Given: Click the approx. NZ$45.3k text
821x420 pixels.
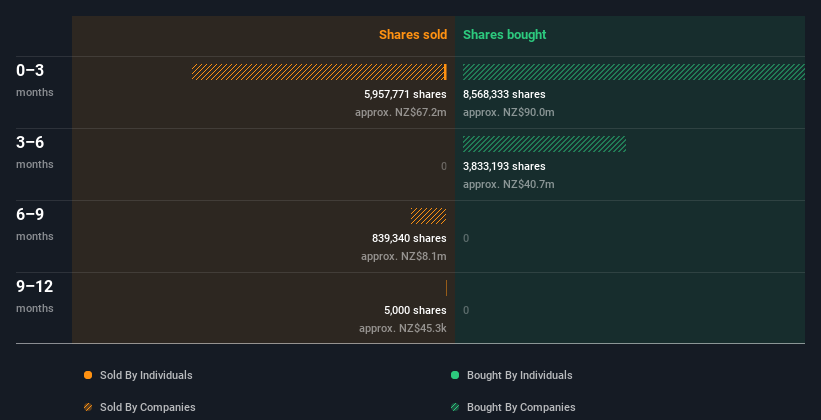Looking at the screenshot, I should [x=403, y=328].
